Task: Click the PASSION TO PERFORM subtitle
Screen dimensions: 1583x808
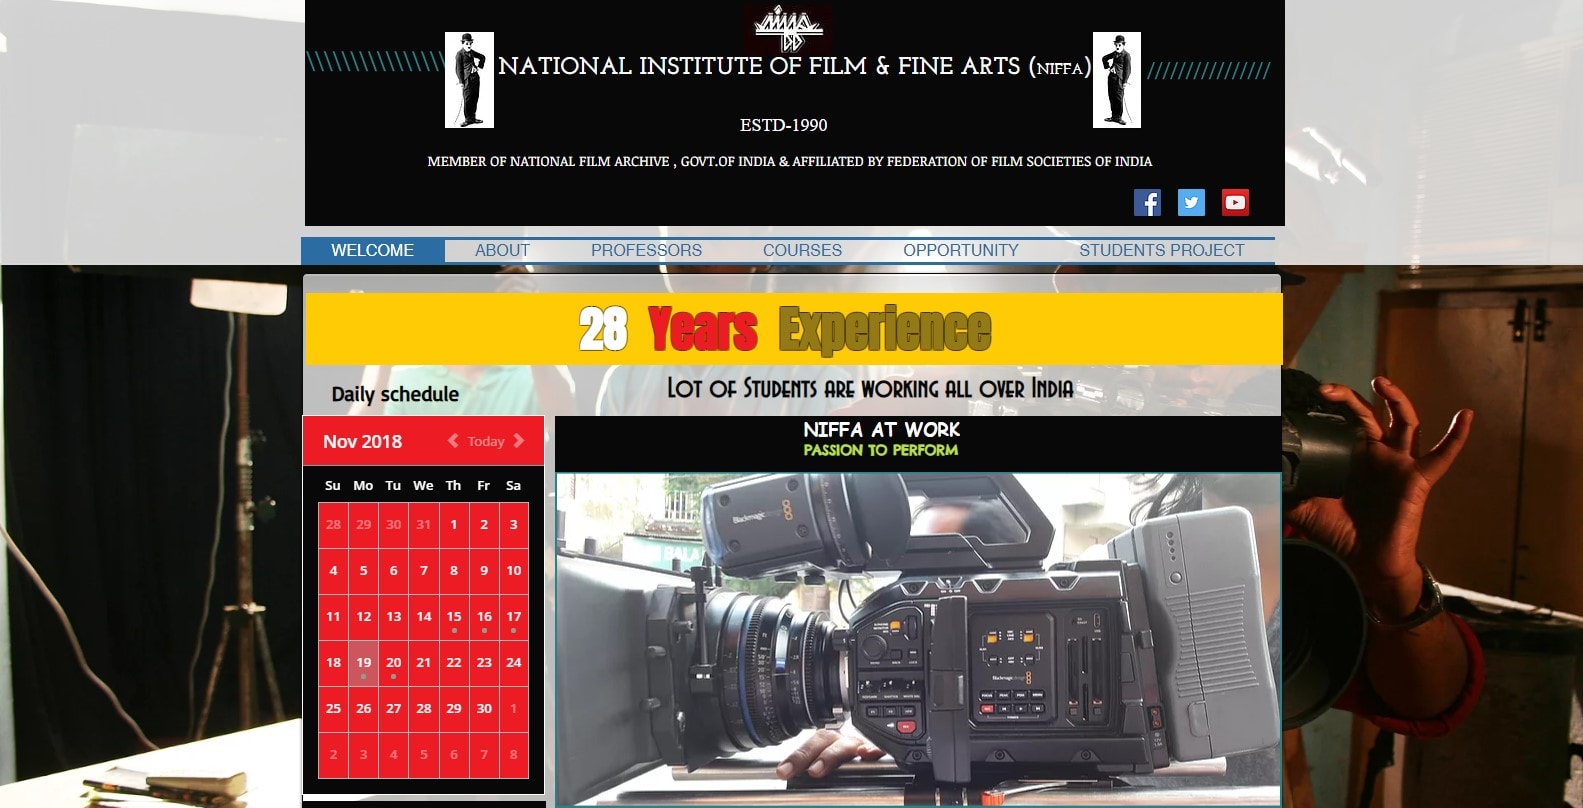Action: pos(881,450)
